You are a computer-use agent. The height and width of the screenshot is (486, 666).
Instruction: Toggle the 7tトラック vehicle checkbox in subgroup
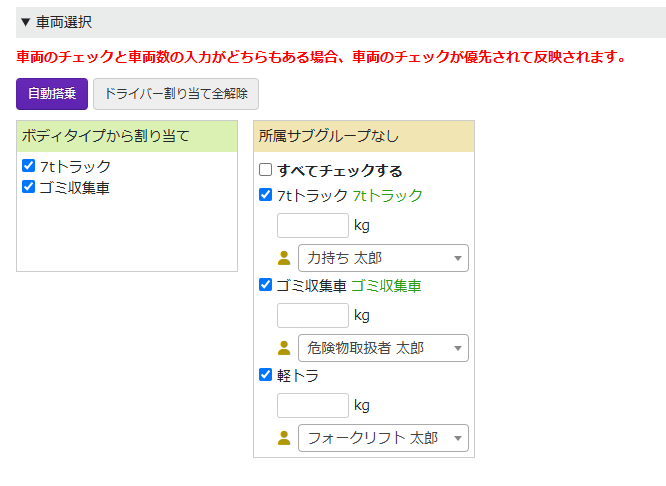click(266, 195)
